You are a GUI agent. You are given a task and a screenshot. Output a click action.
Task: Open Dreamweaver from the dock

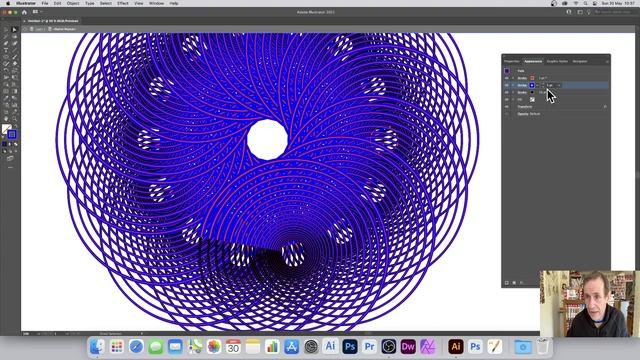(408, 347)
